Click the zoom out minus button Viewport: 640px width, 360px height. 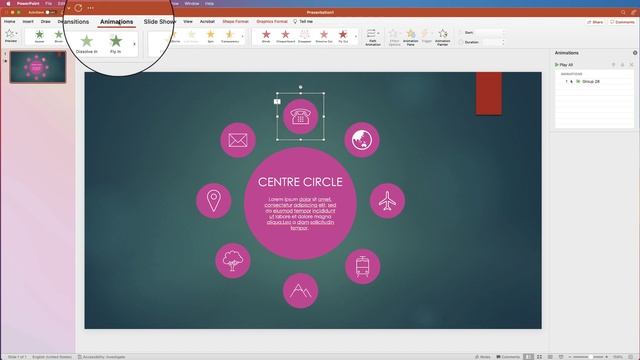pos(570,357)
